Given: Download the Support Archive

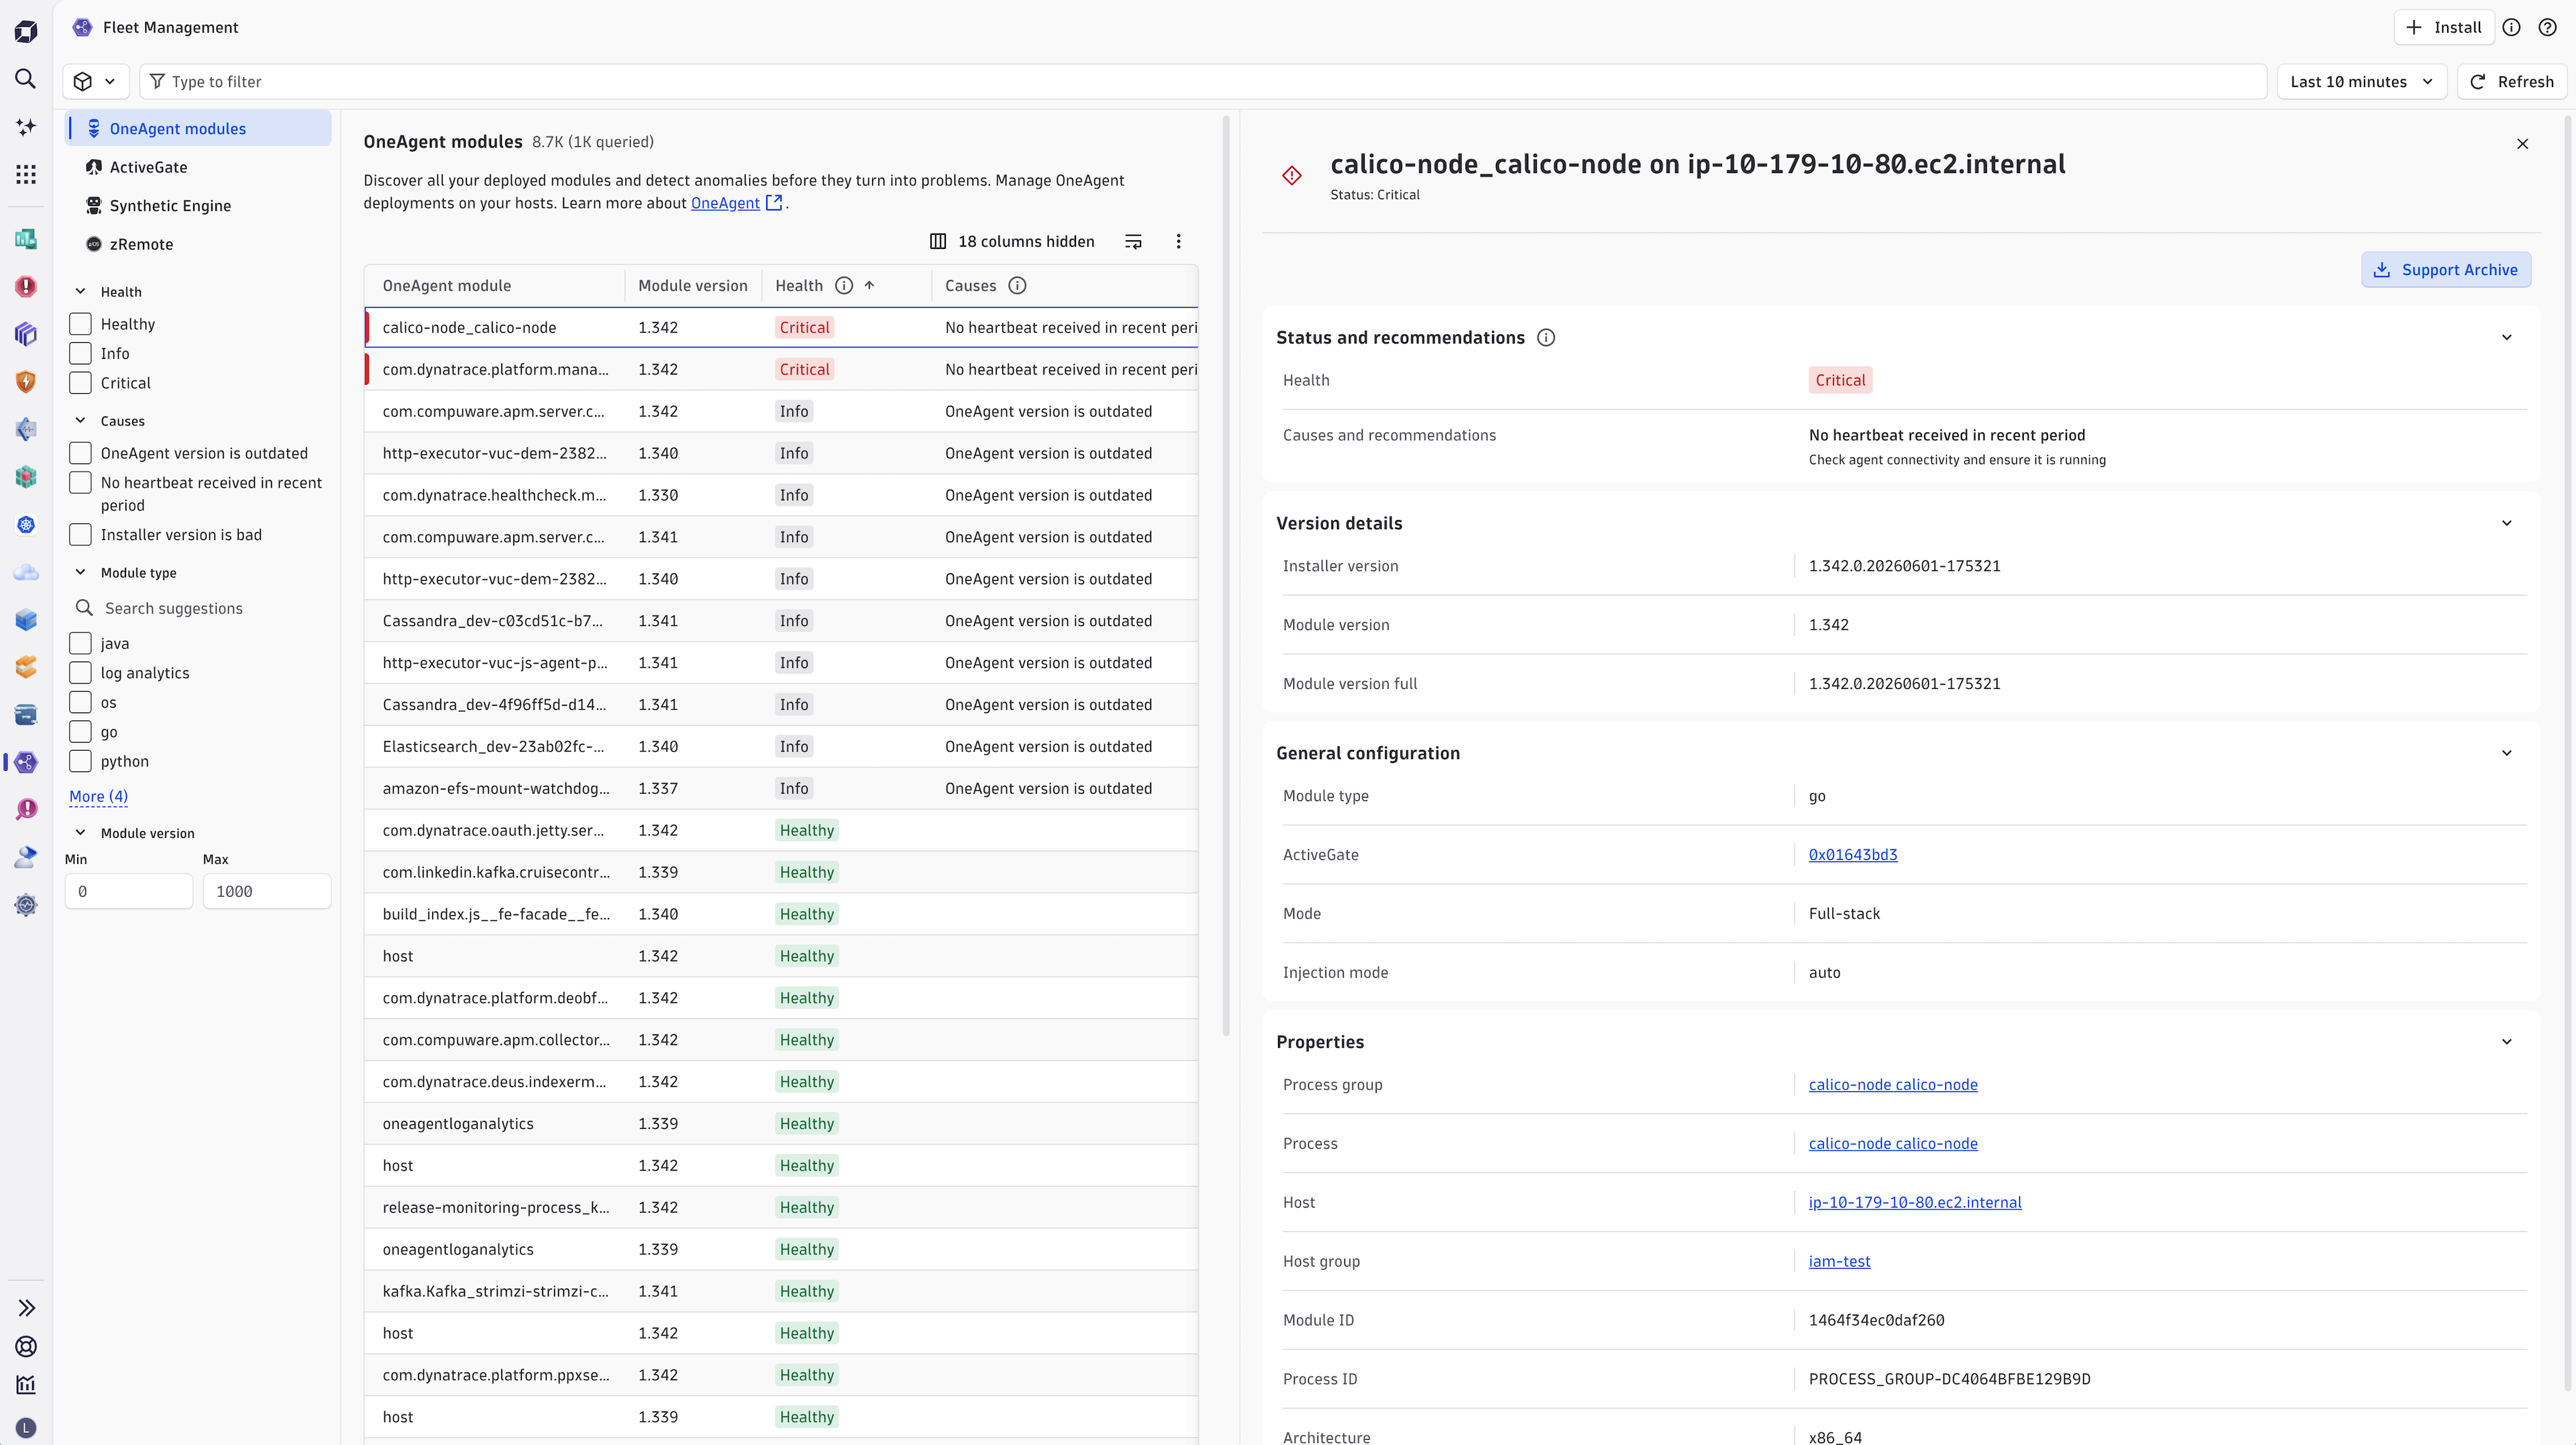Looking at the screenshot, I should pyautogui.click(x=2446, y=270).
